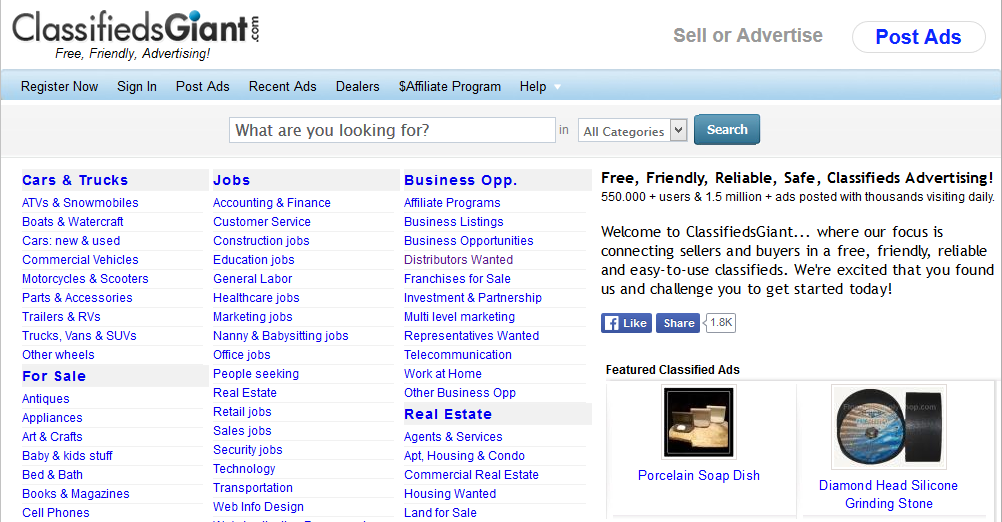Open Parts & Accessories link
Screen dimensions: 1002x522
pos(77,298)
